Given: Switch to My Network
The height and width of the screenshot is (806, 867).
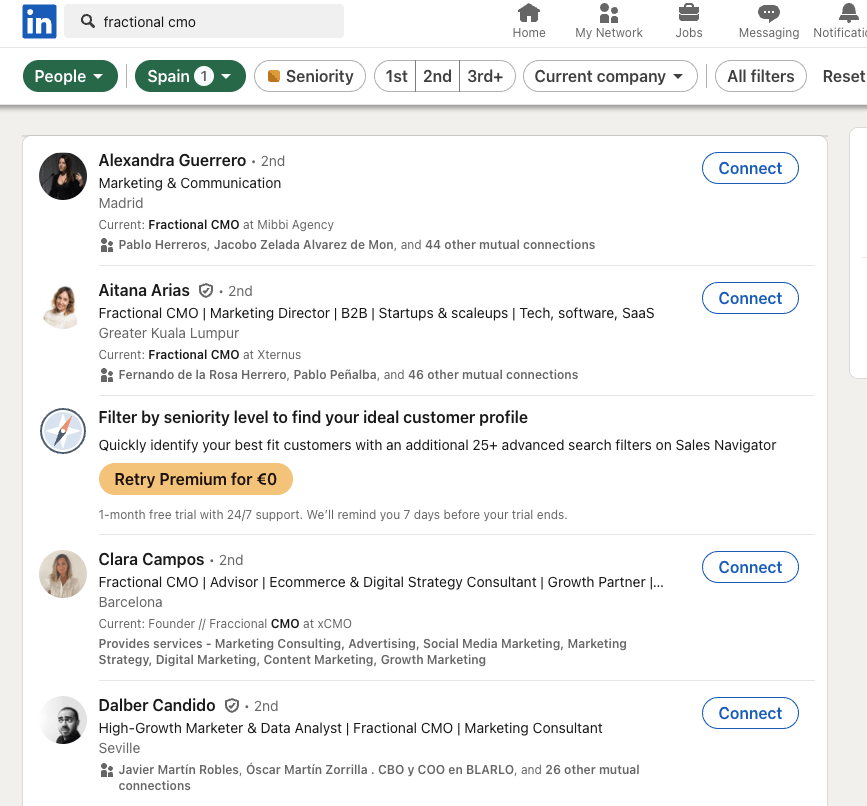Looking at the screenshot, I should pyautogui.click(x=608, y=14).
